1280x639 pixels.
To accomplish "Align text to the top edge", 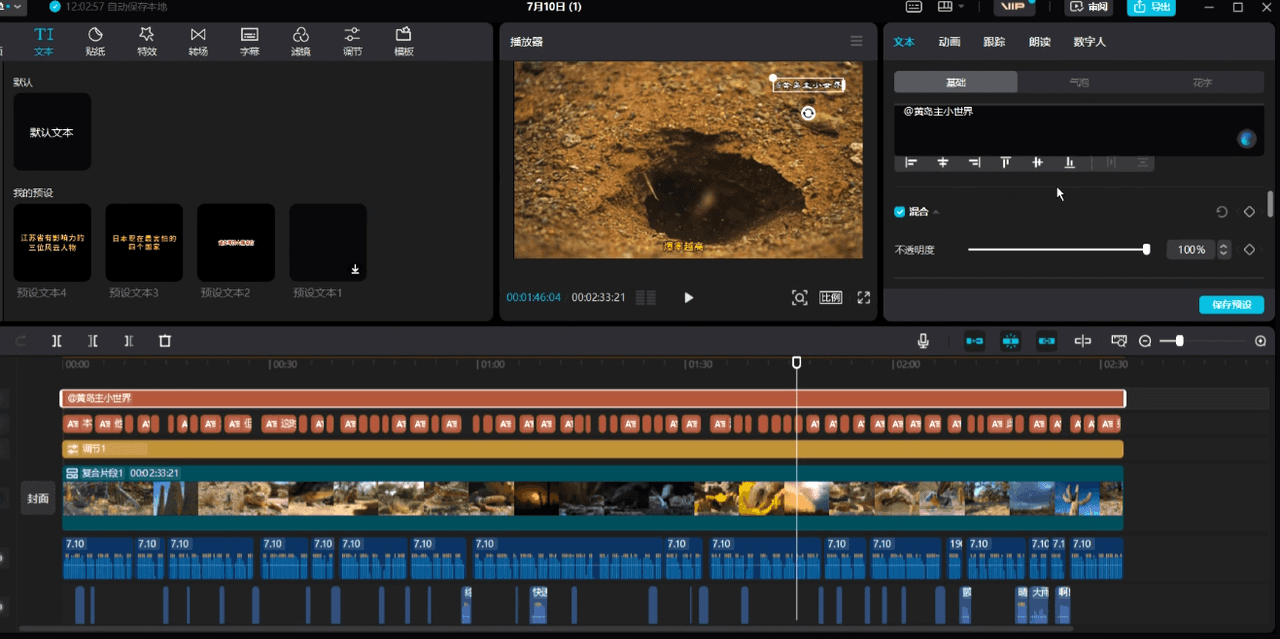I will click(1006, 162).
